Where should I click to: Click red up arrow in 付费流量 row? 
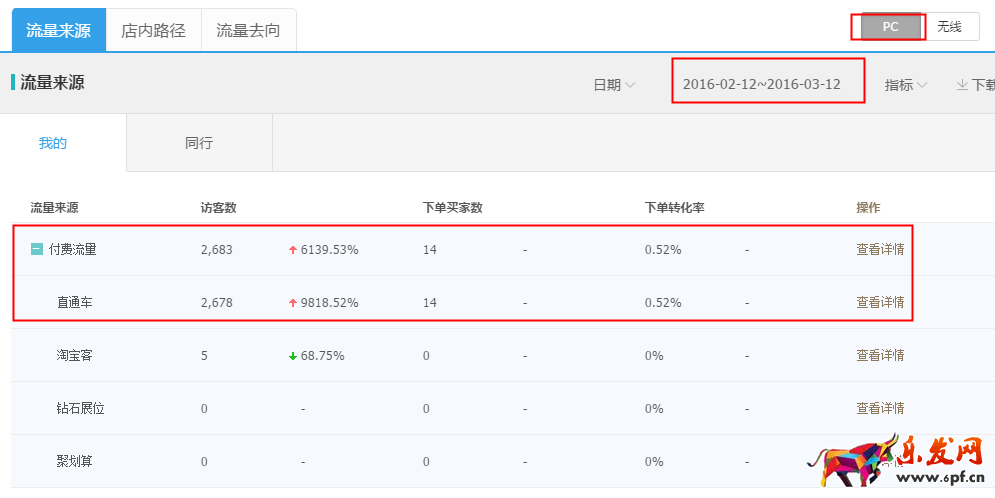(x=293, y=250)
